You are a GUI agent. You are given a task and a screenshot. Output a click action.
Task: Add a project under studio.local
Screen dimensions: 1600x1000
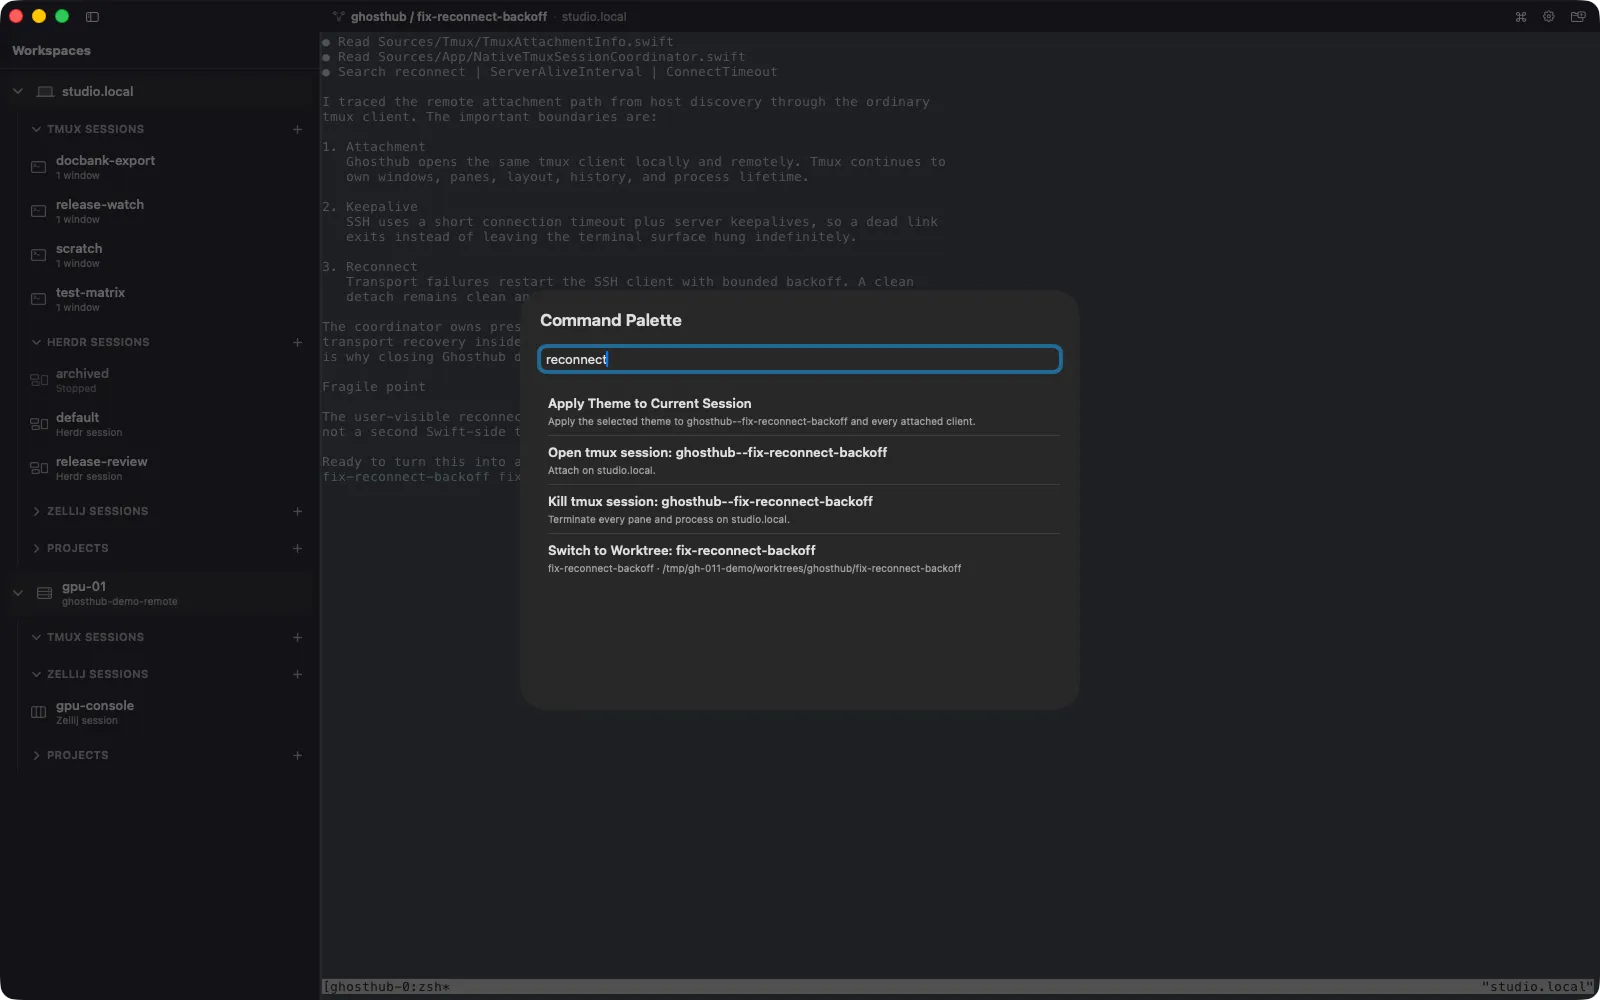pyautogui.click(x=297, y=548)
